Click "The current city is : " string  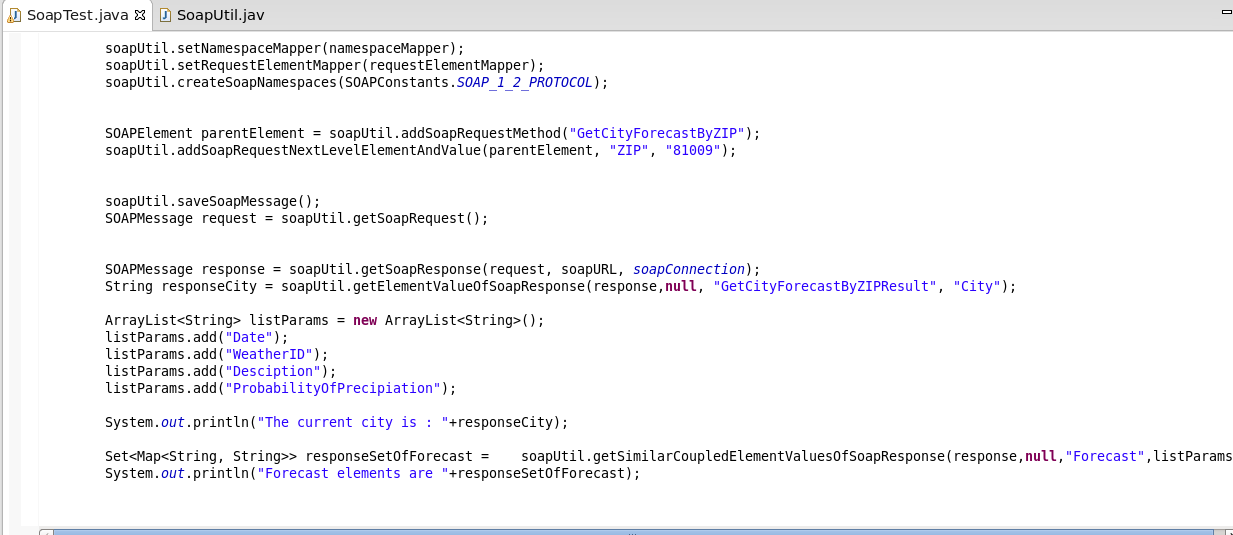tap(353, 422)
